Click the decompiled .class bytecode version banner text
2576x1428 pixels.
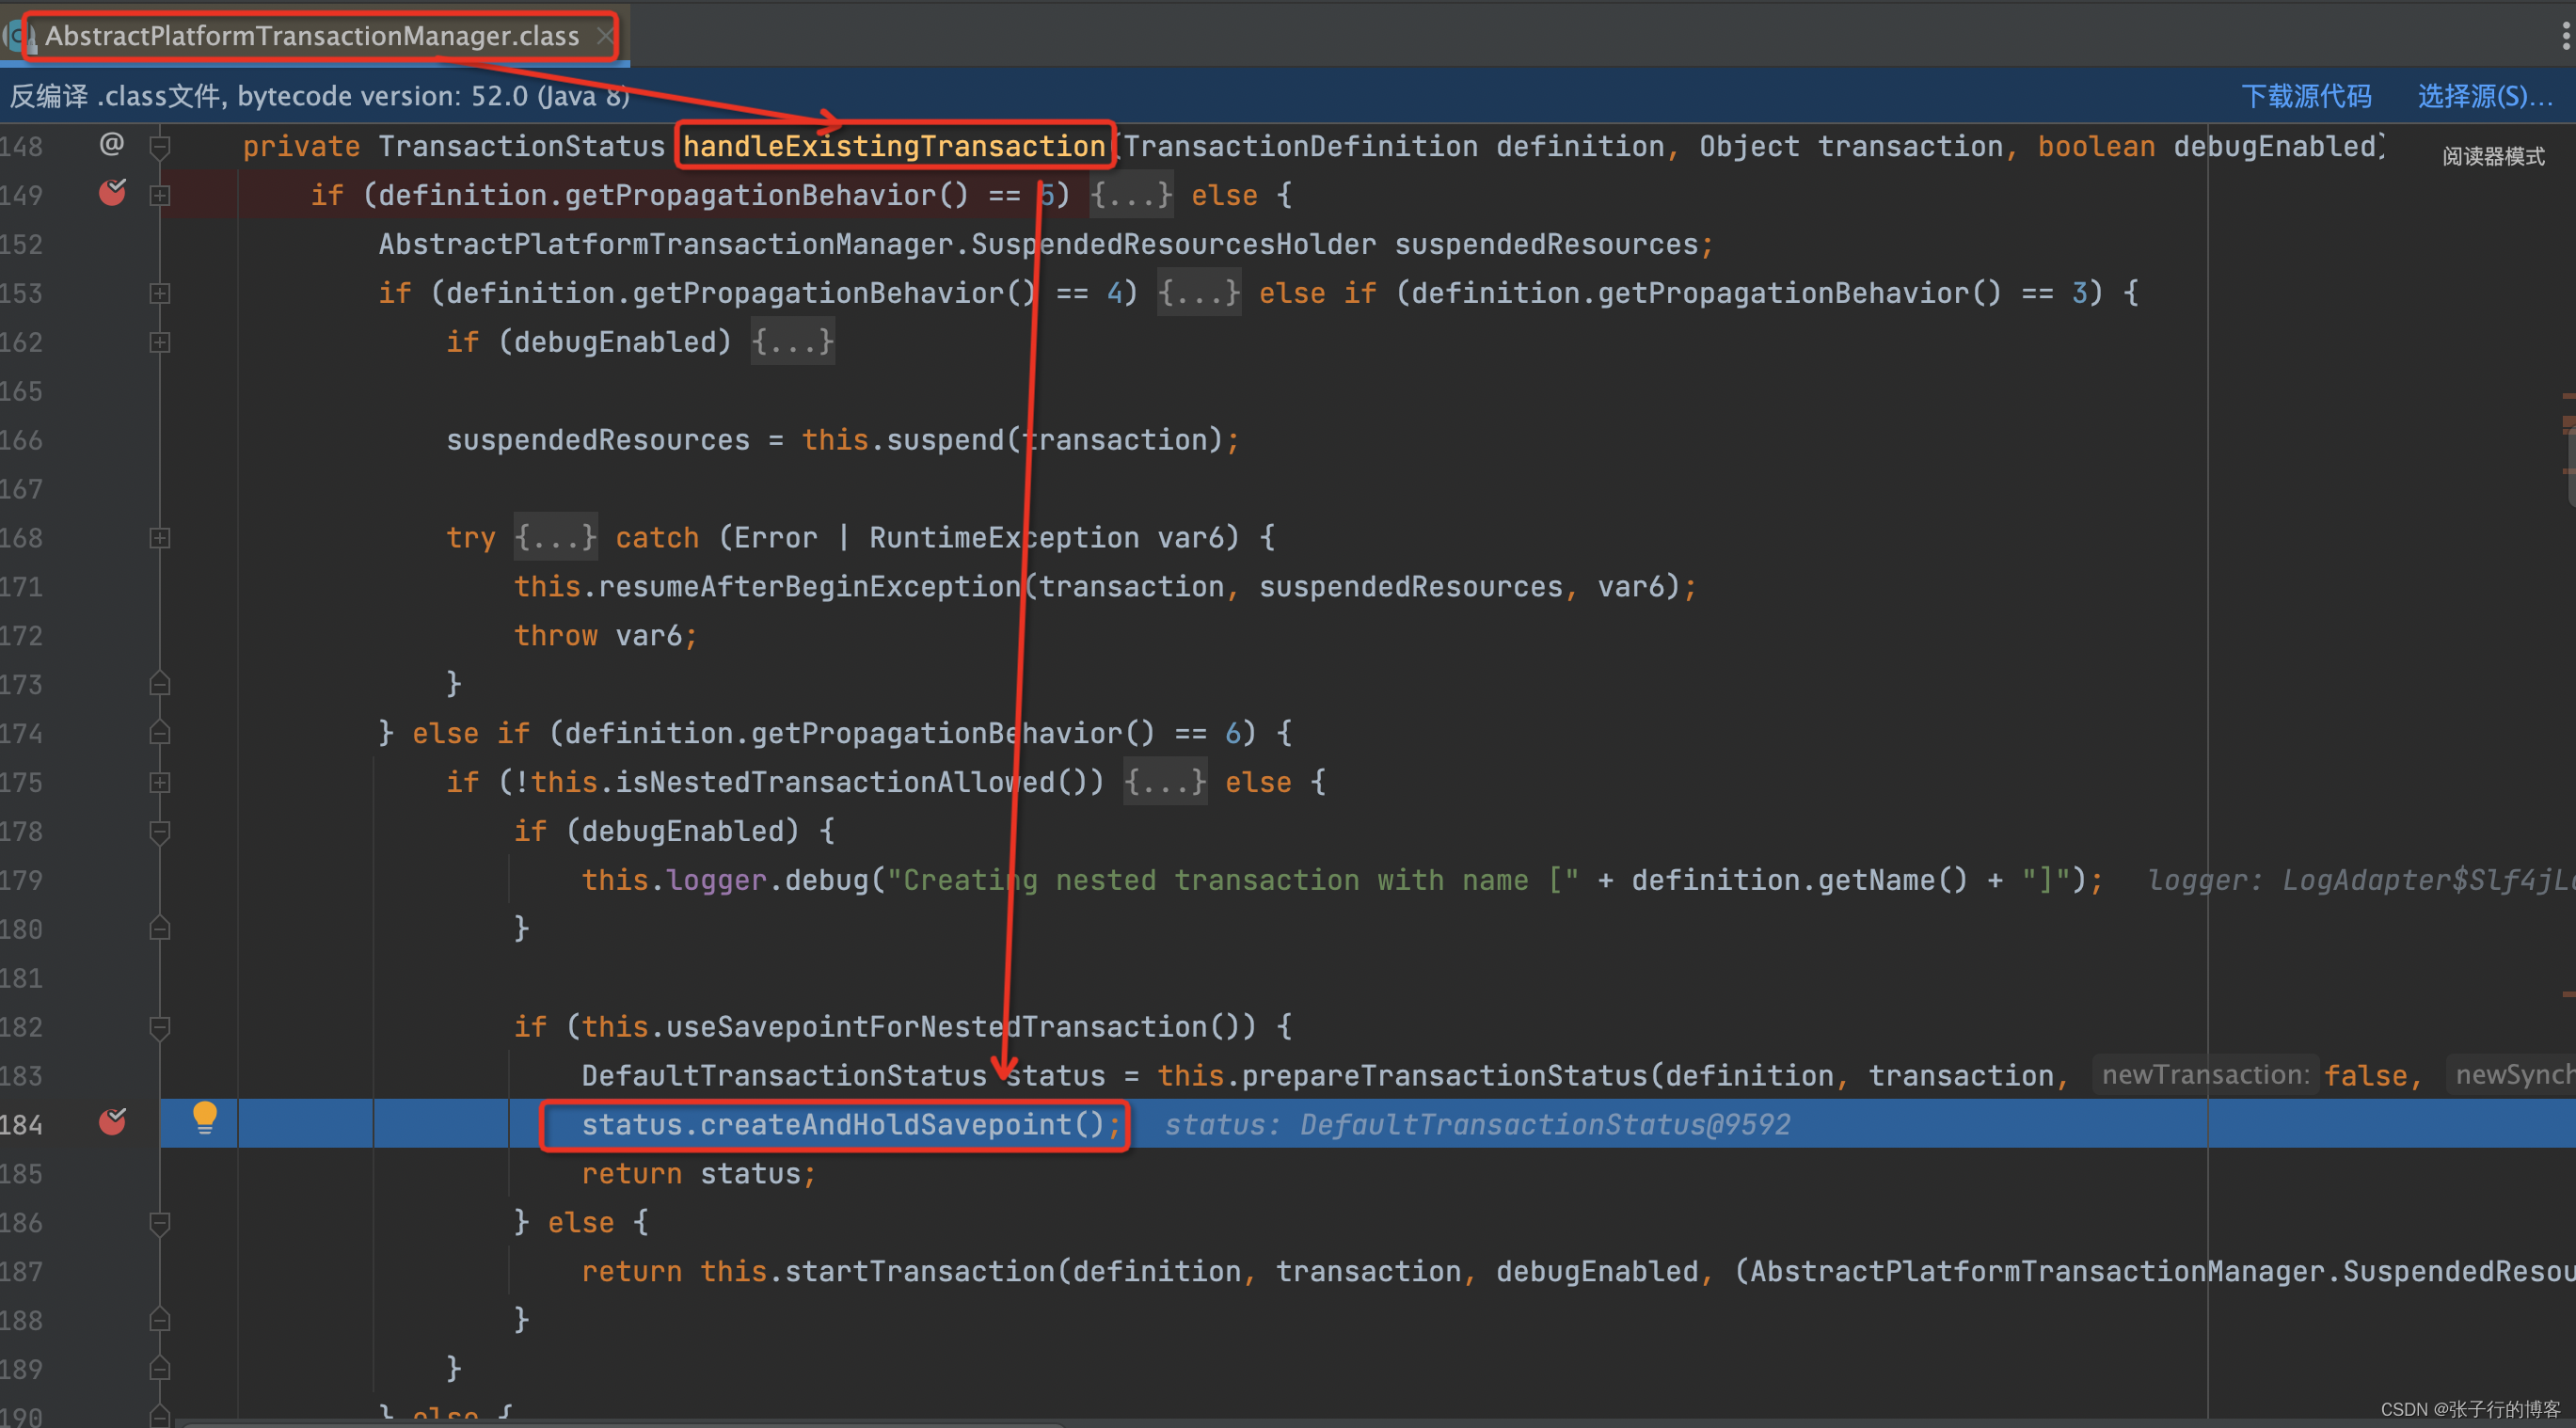(320, 96)
